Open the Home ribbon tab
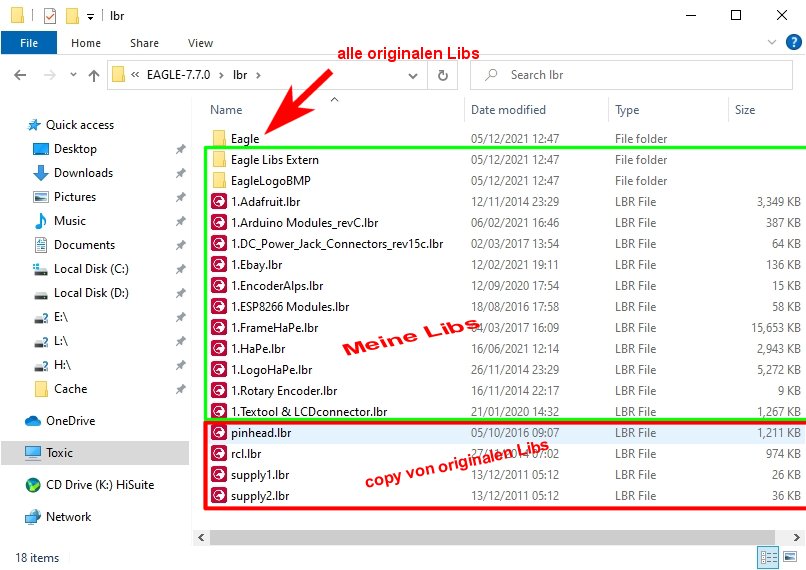 pyautogui.click(x=86, y=43)
